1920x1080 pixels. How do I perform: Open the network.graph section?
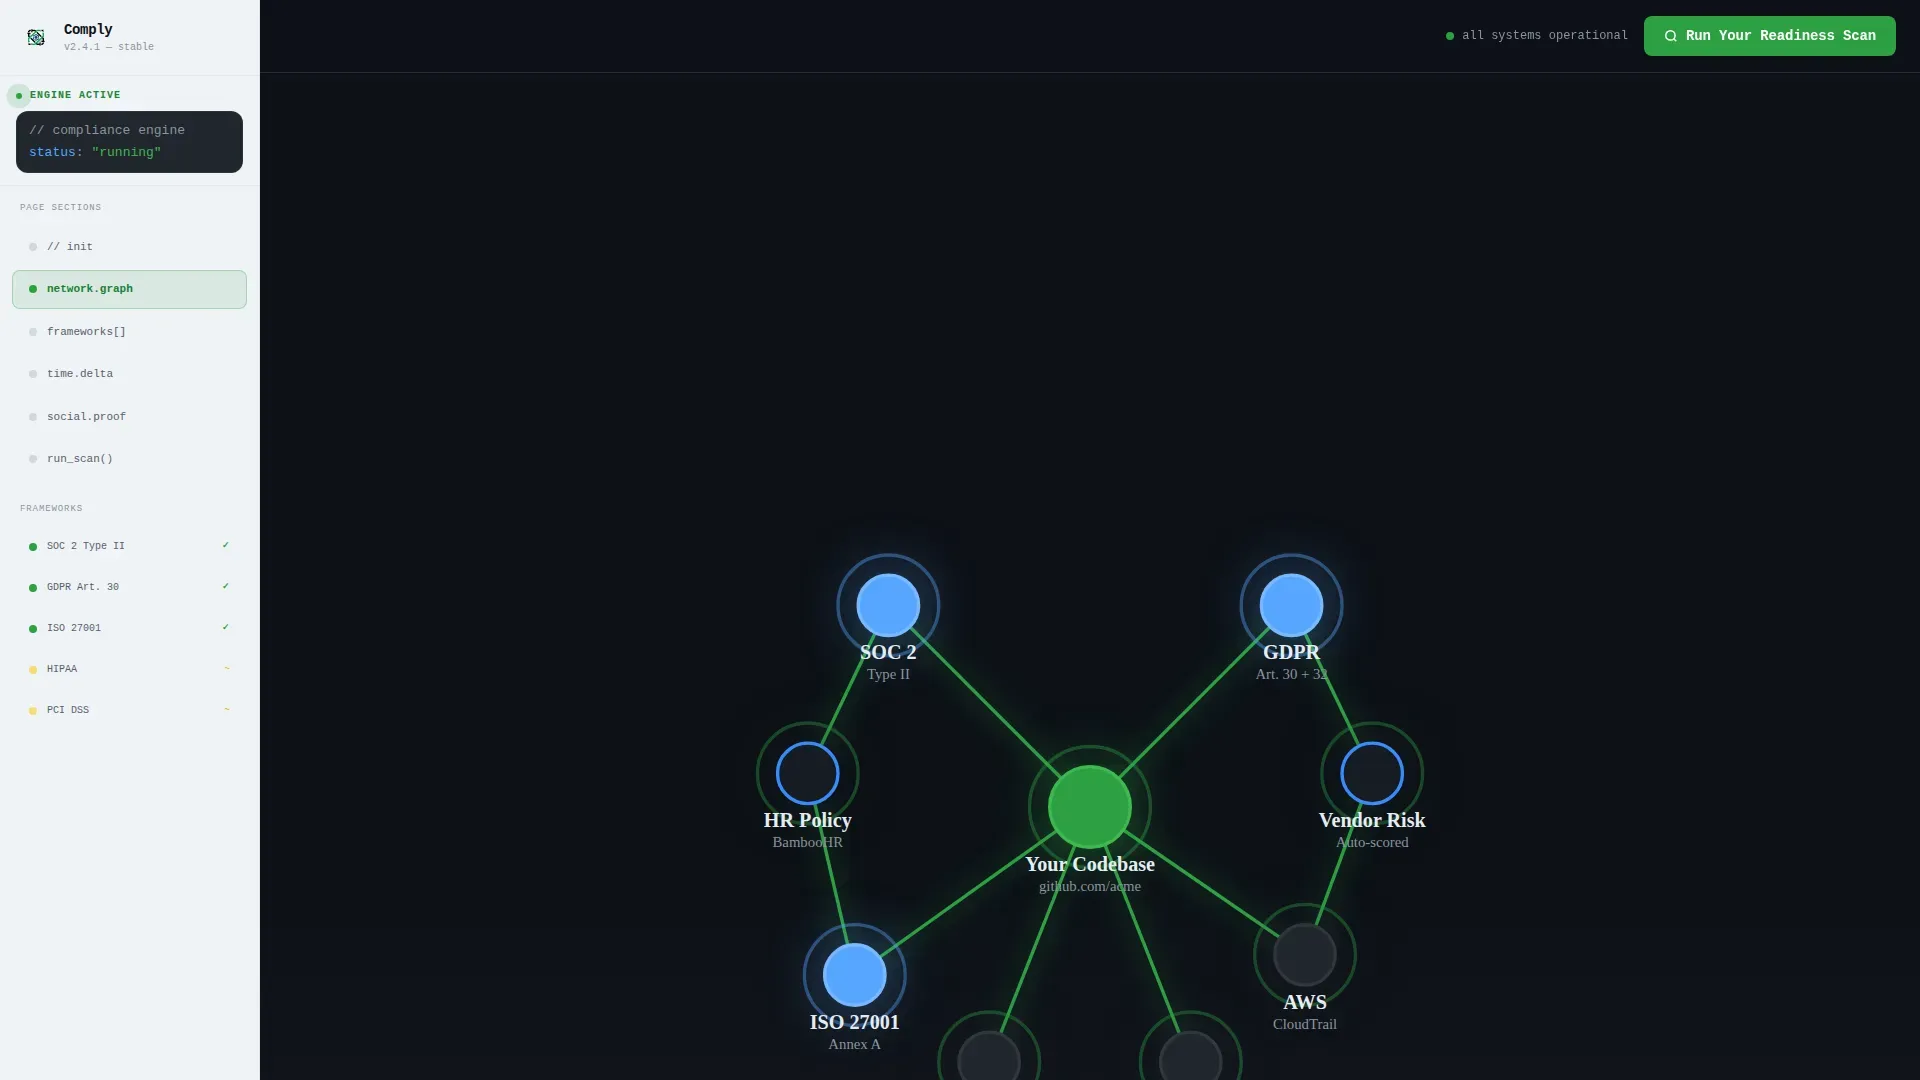[x=129, y=289]
